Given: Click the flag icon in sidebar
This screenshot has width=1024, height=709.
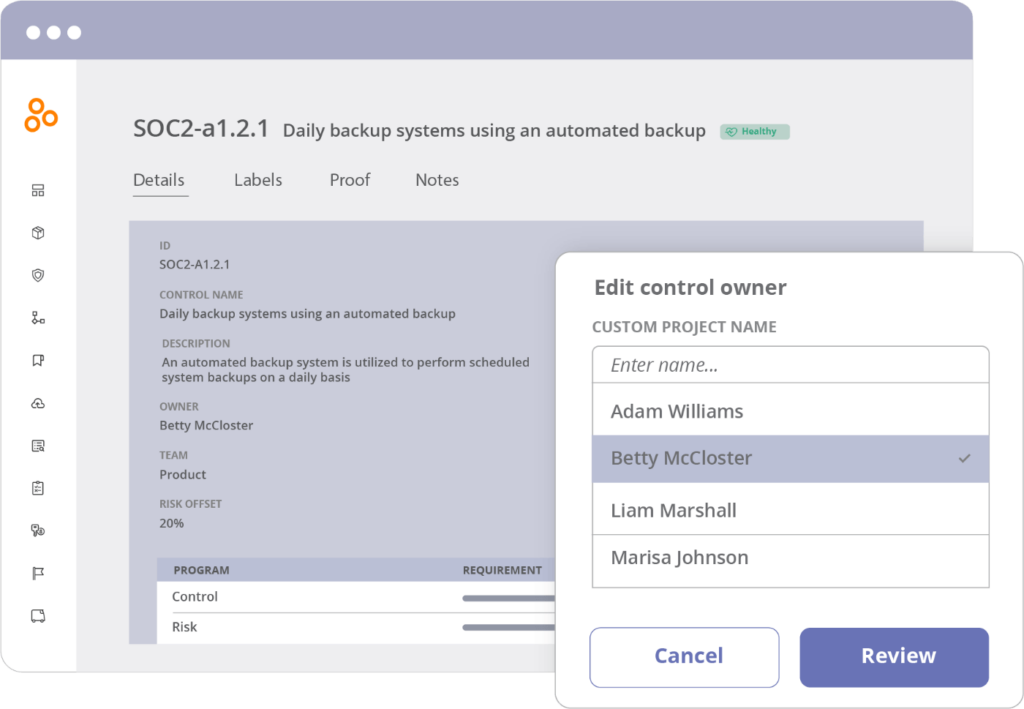Looking at the screenshot, I should point(38,573).
